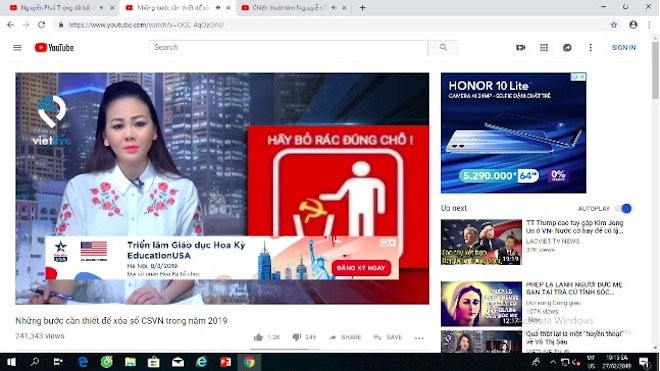Screen dimensions: 660x371
Task: Bookmark this page with star icon
Action: point(614,25)
